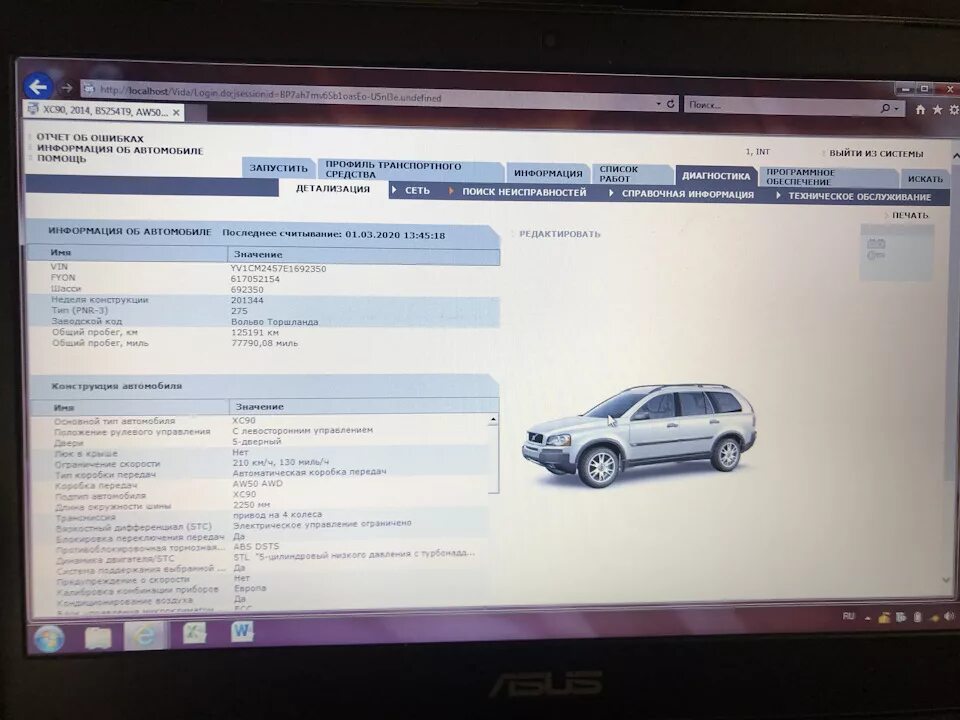
Task: Open the search provider dropdown arrow
Action: pyautogui.click(x=896, y=108)
